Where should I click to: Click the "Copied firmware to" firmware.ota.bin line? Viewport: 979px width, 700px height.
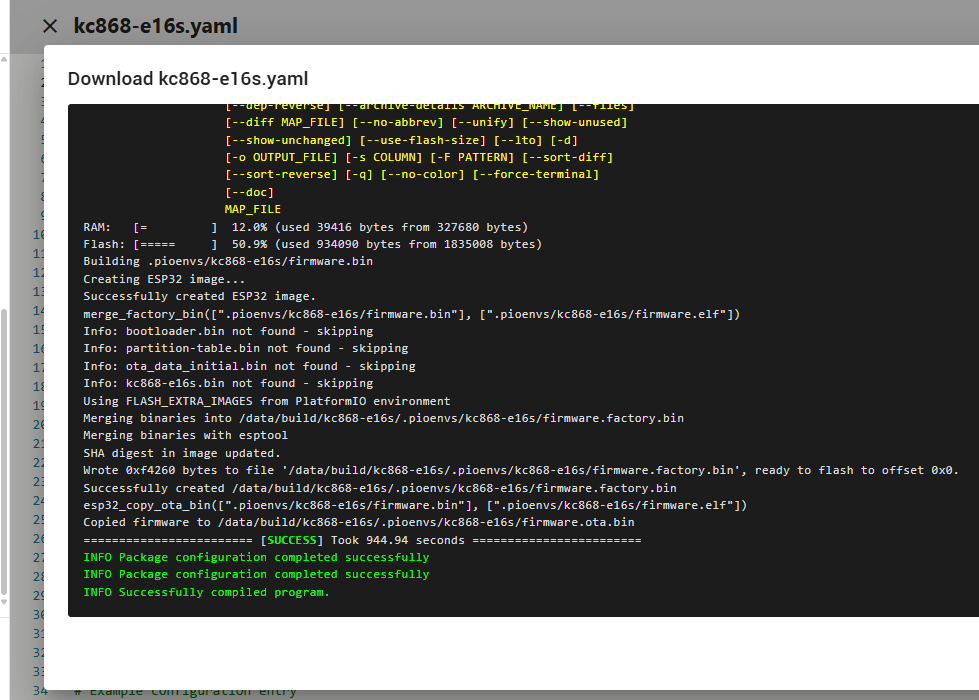click(358, 522)
